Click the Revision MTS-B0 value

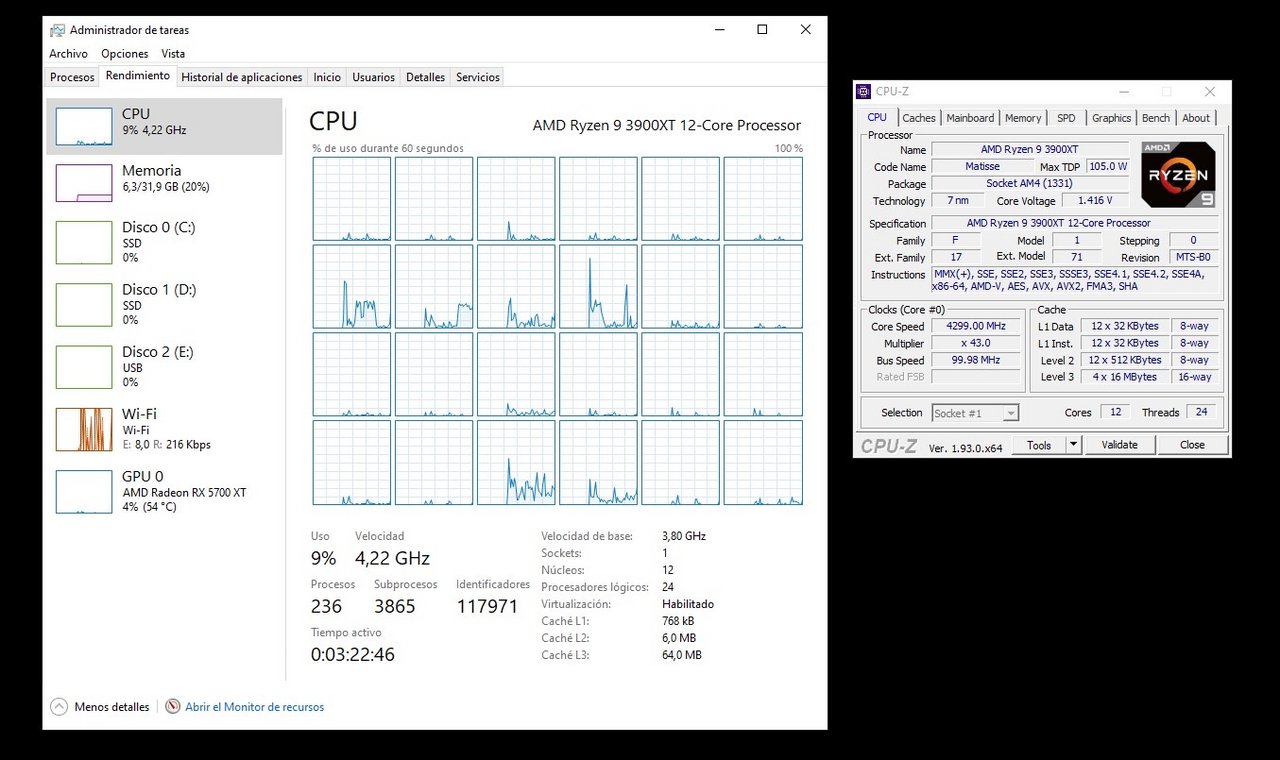tap(1192, 257)
